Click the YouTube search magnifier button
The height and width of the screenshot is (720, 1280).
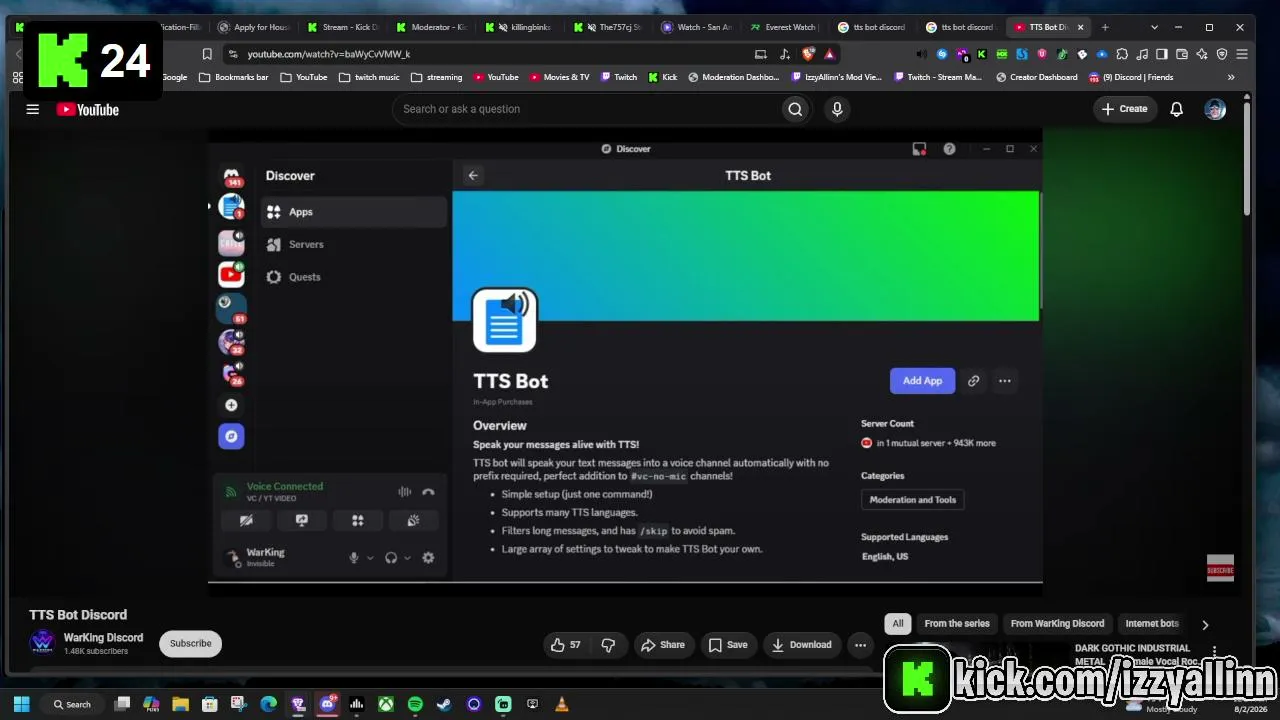click(795, 109)
